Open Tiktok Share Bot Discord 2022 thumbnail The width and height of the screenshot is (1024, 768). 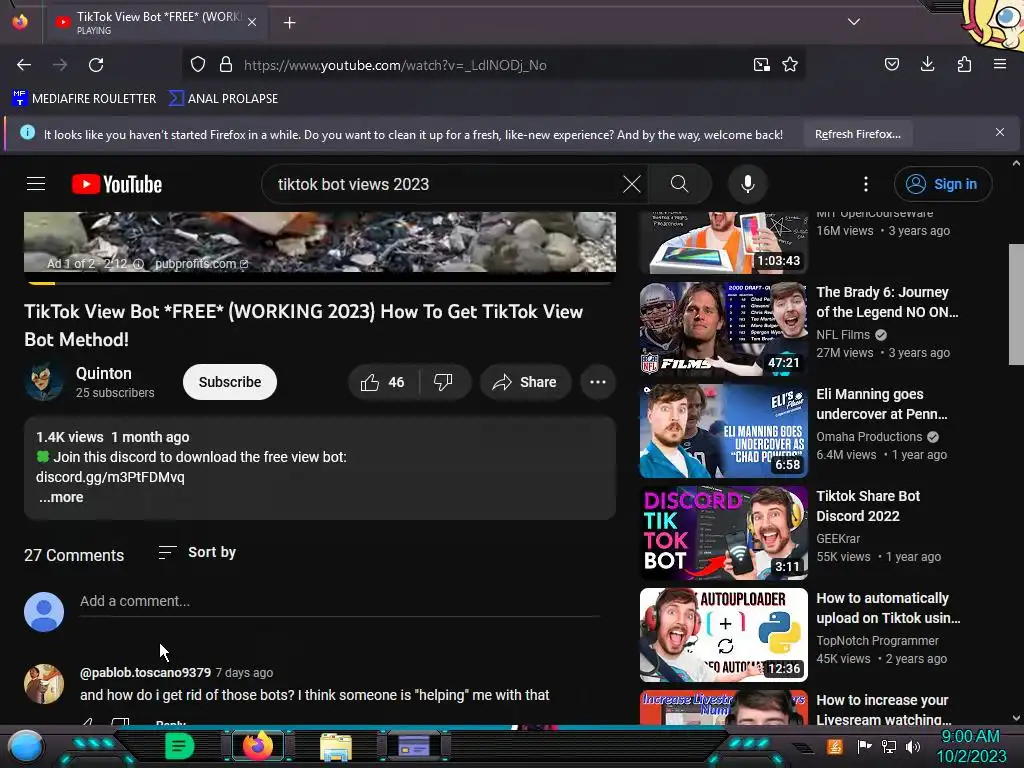pyautogui.click(x=724, y=533)
